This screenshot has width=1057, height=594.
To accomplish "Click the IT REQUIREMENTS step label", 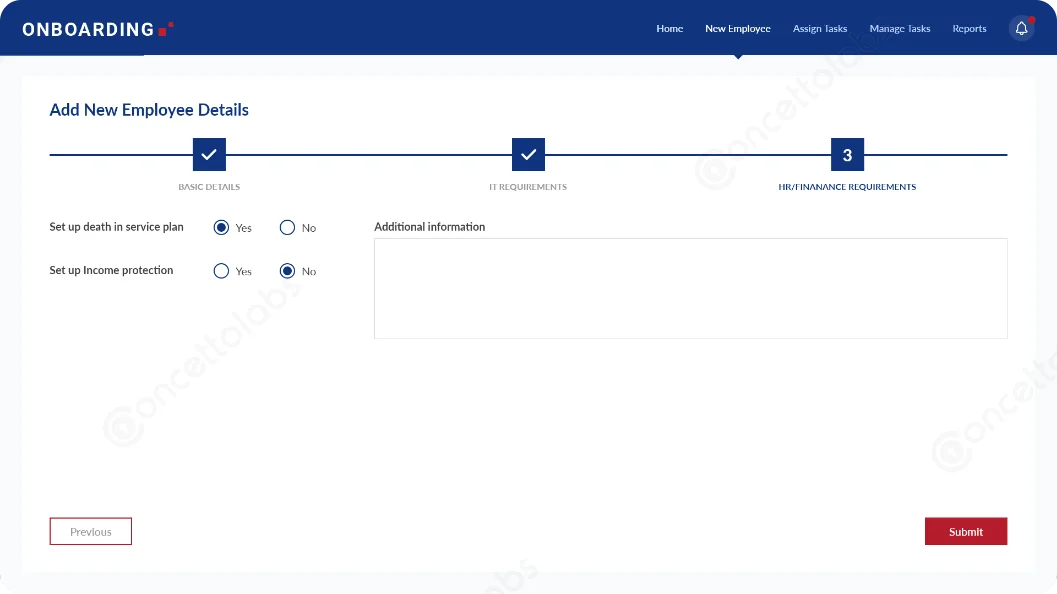I will [x=528, y=187].
